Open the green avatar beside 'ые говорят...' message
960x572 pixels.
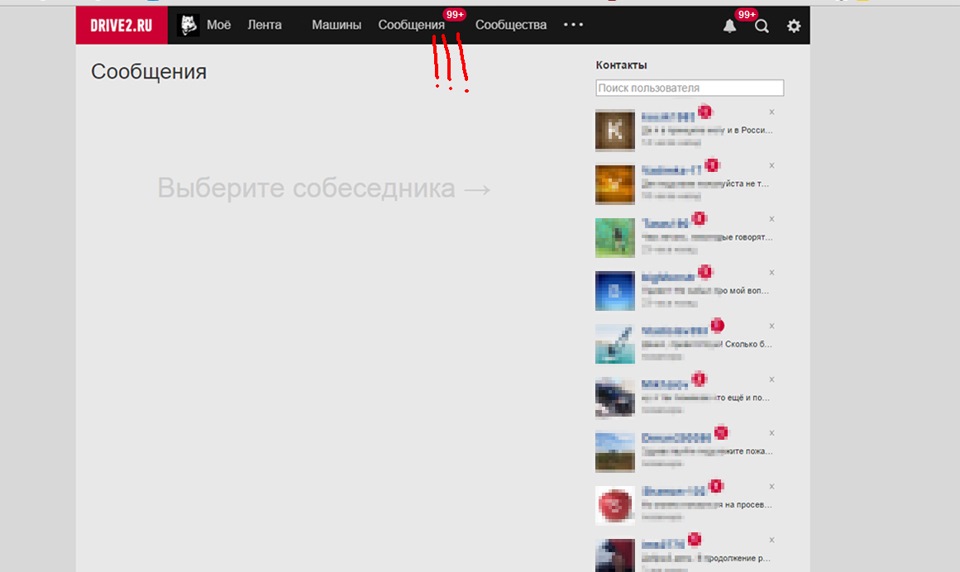[x=615, y=237]
